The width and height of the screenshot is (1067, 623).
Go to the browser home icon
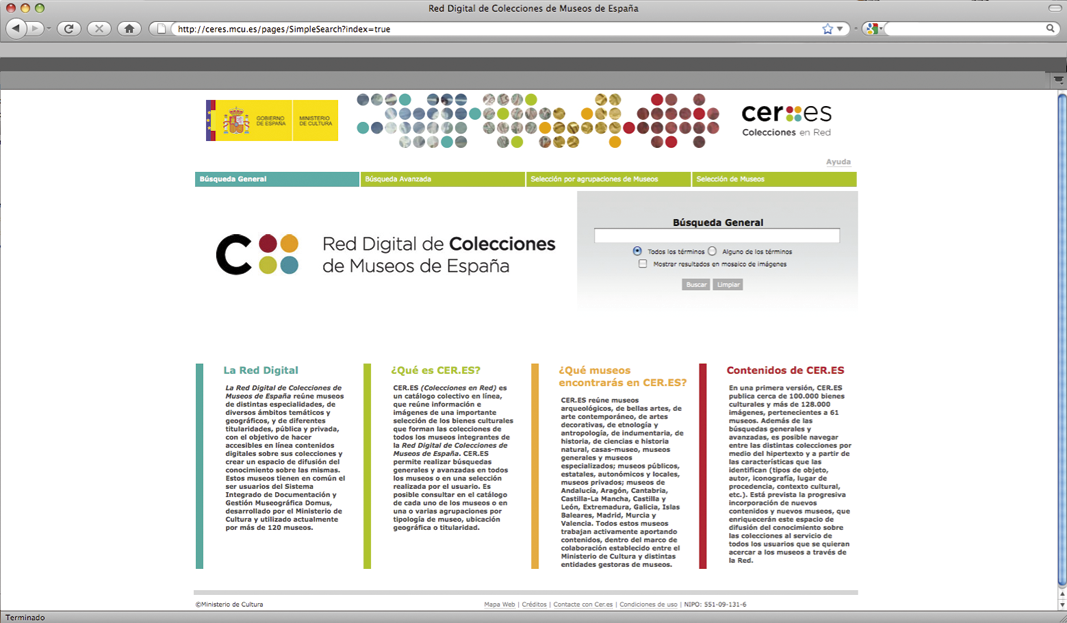(129, 29)
